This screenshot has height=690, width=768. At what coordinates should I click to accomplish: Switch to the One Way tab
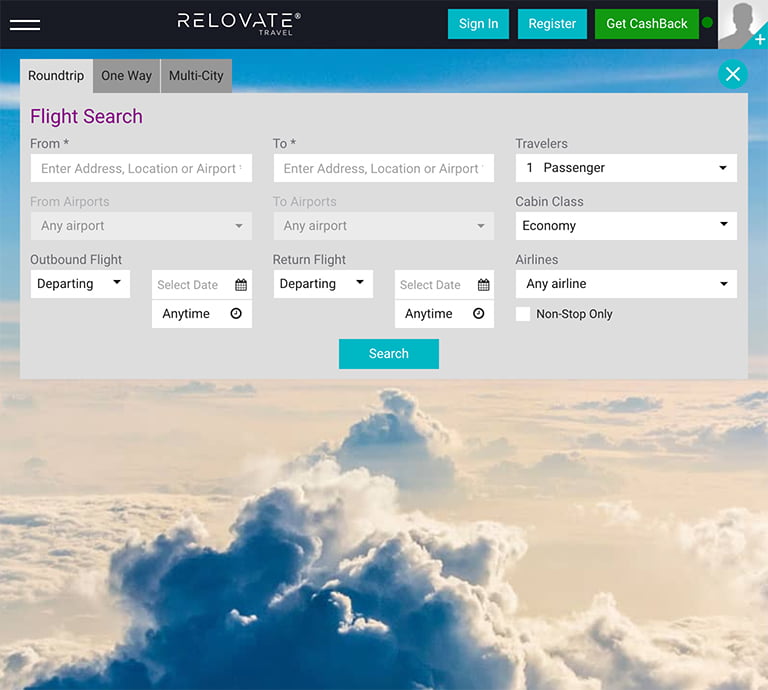pyautogui.click(x=126, y=76)
